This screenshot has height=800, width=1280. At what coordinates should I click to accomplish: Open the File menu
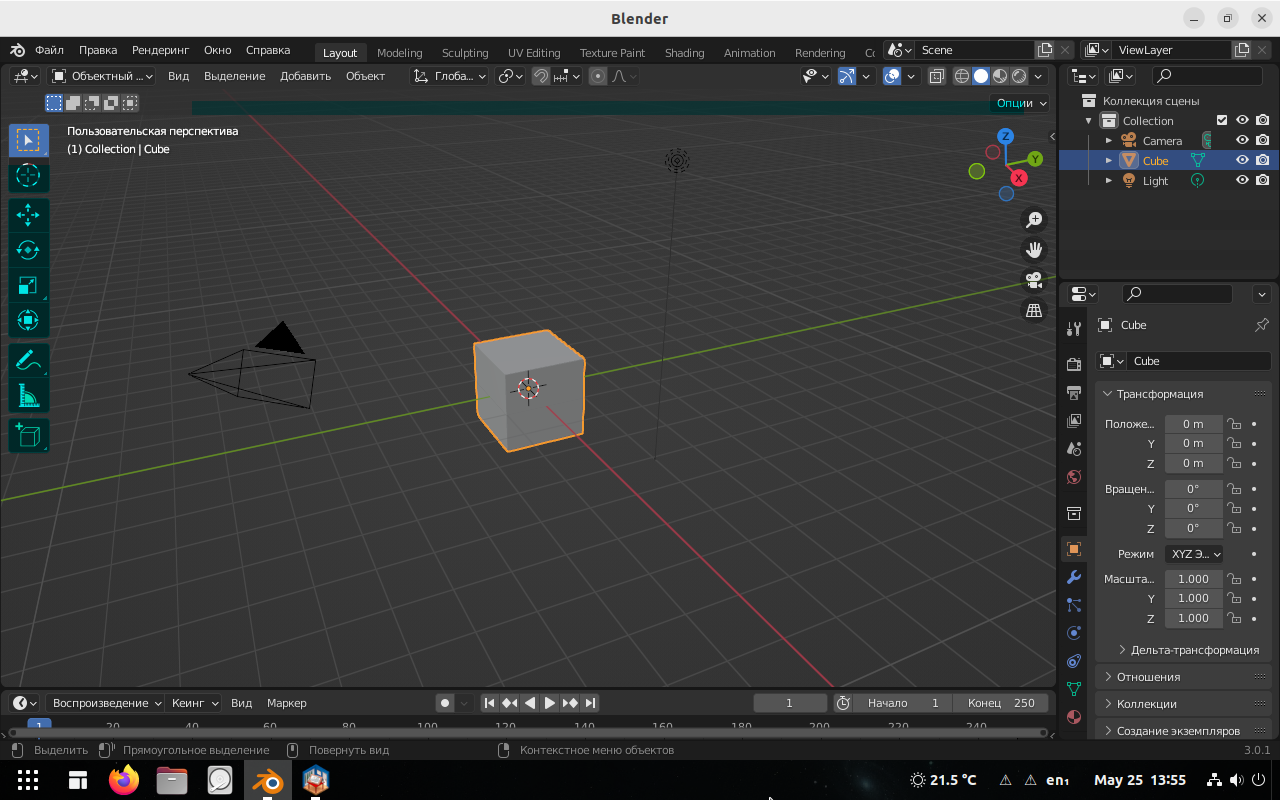tap(49, 50)
